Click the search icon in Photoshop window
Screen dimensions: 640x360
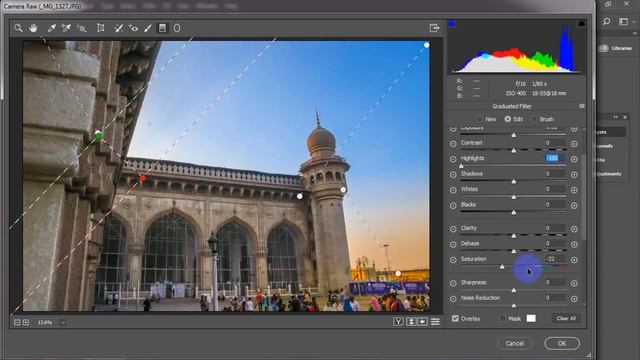[607, 21]
